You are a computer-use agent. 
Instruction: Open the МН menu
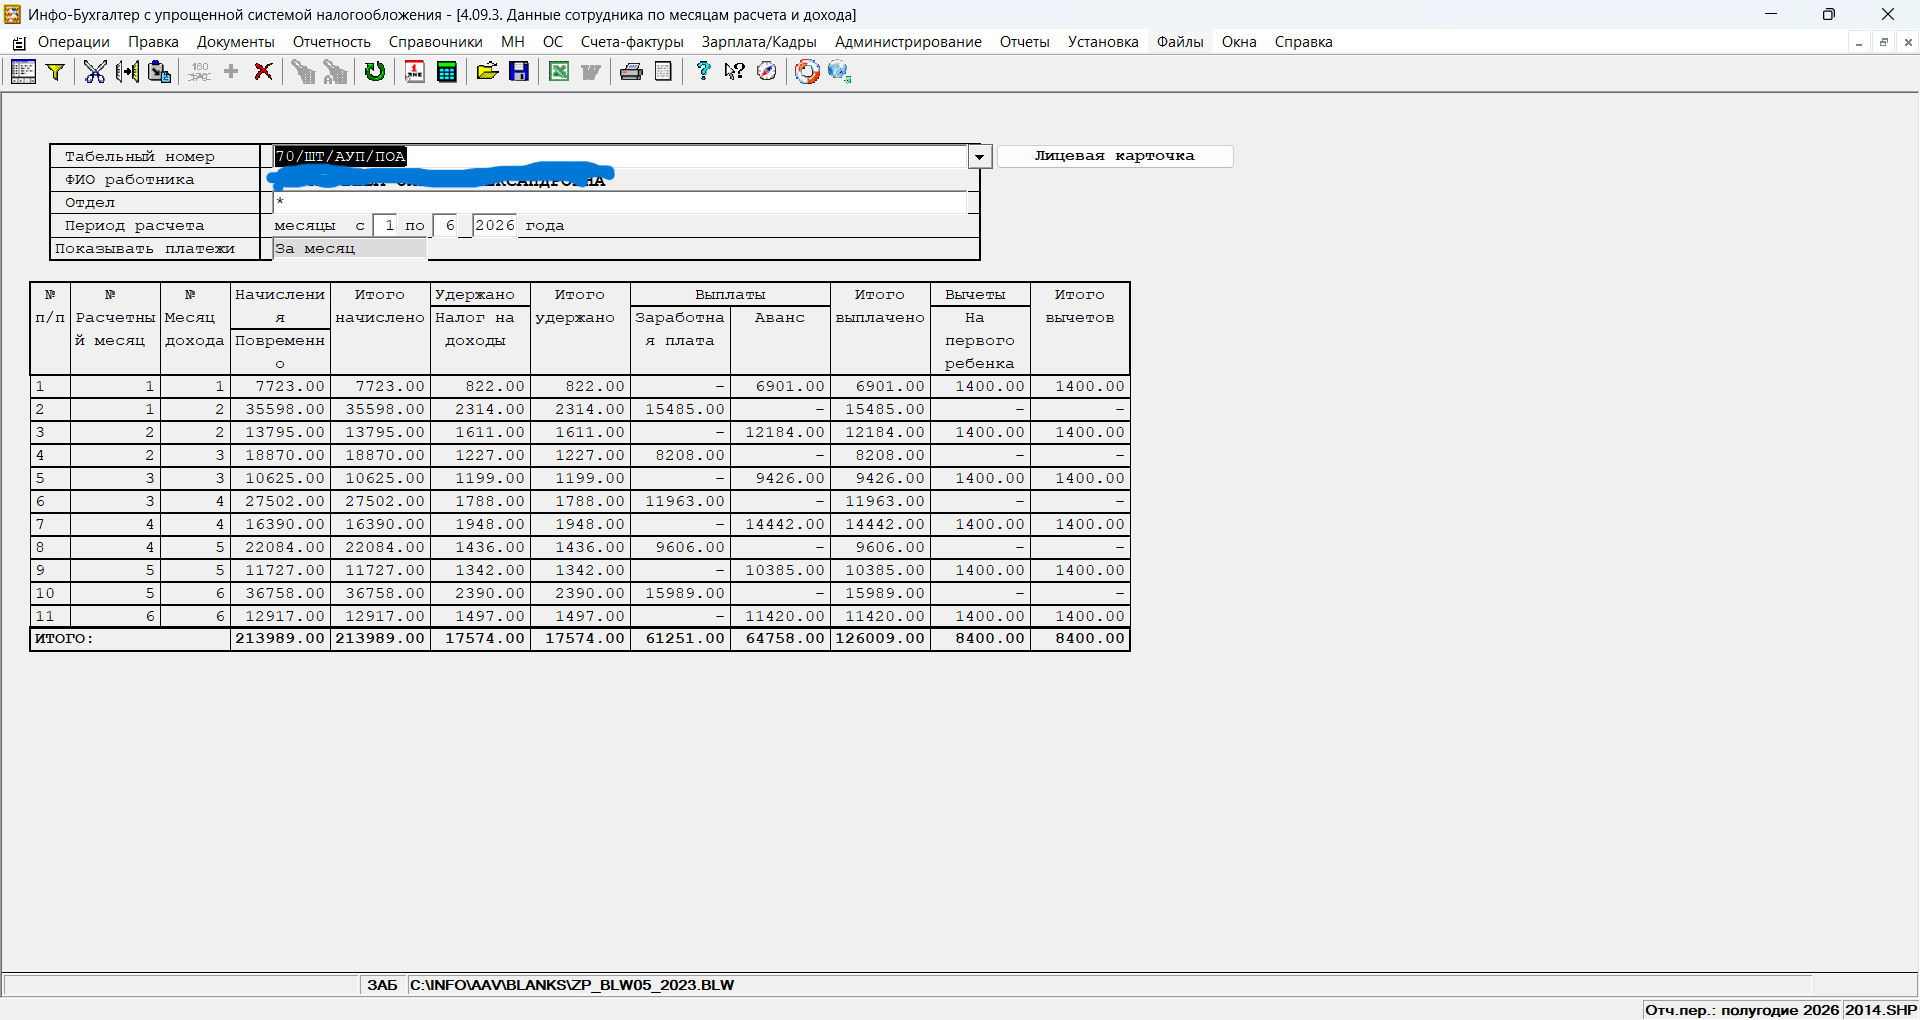[x=513, y=42]
